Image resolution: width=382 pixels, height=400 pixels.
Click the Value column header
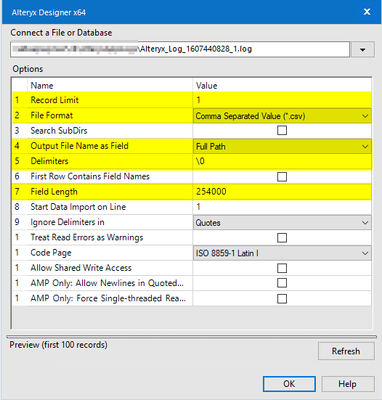click(x=206, y=86)
